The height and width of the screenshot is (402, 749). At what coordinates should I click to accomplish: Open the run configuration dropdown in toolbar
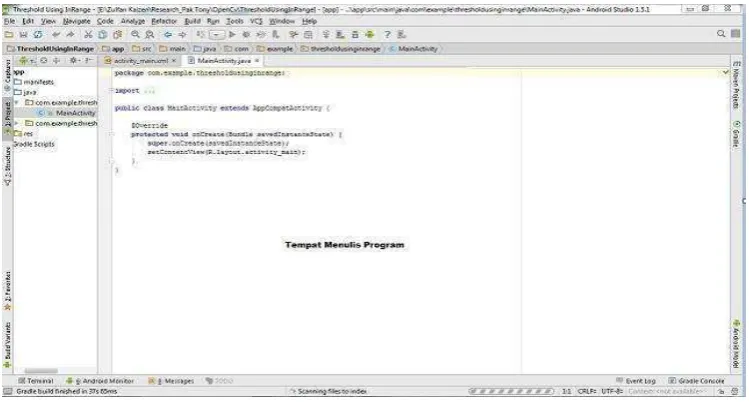(216, 34)
